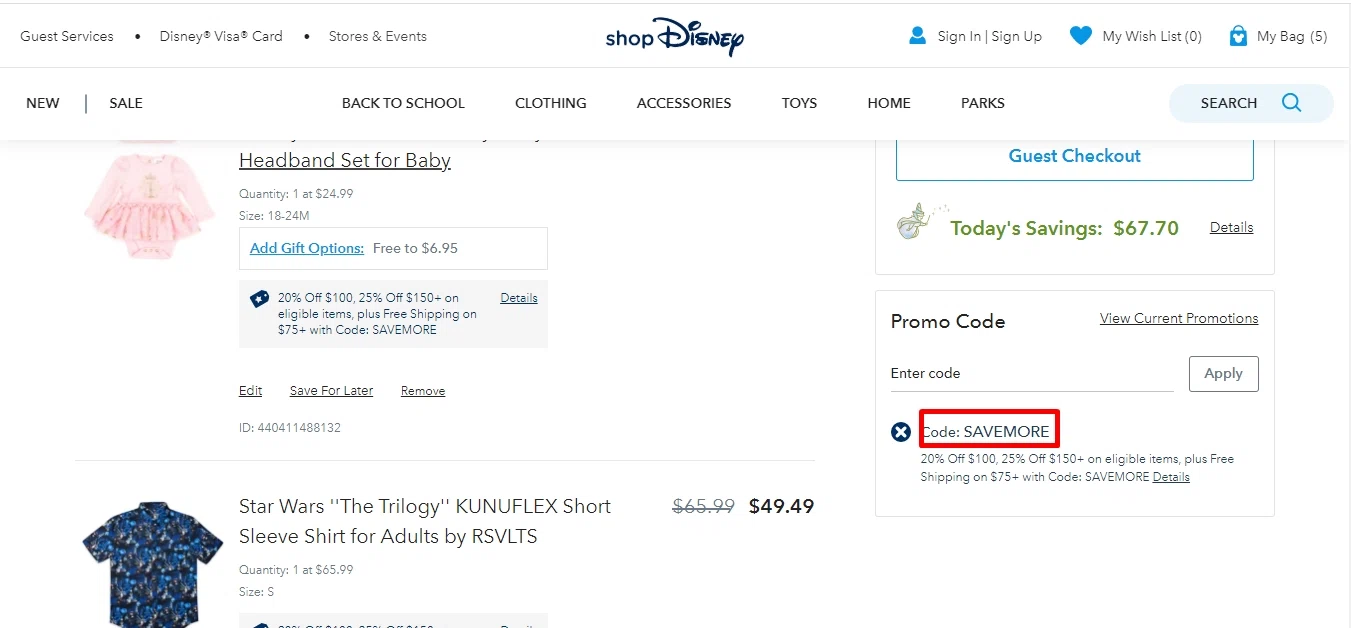Click the shopping bag icon
Viewport: 1351px width, 628px height.
click(x=1238, y=36)
